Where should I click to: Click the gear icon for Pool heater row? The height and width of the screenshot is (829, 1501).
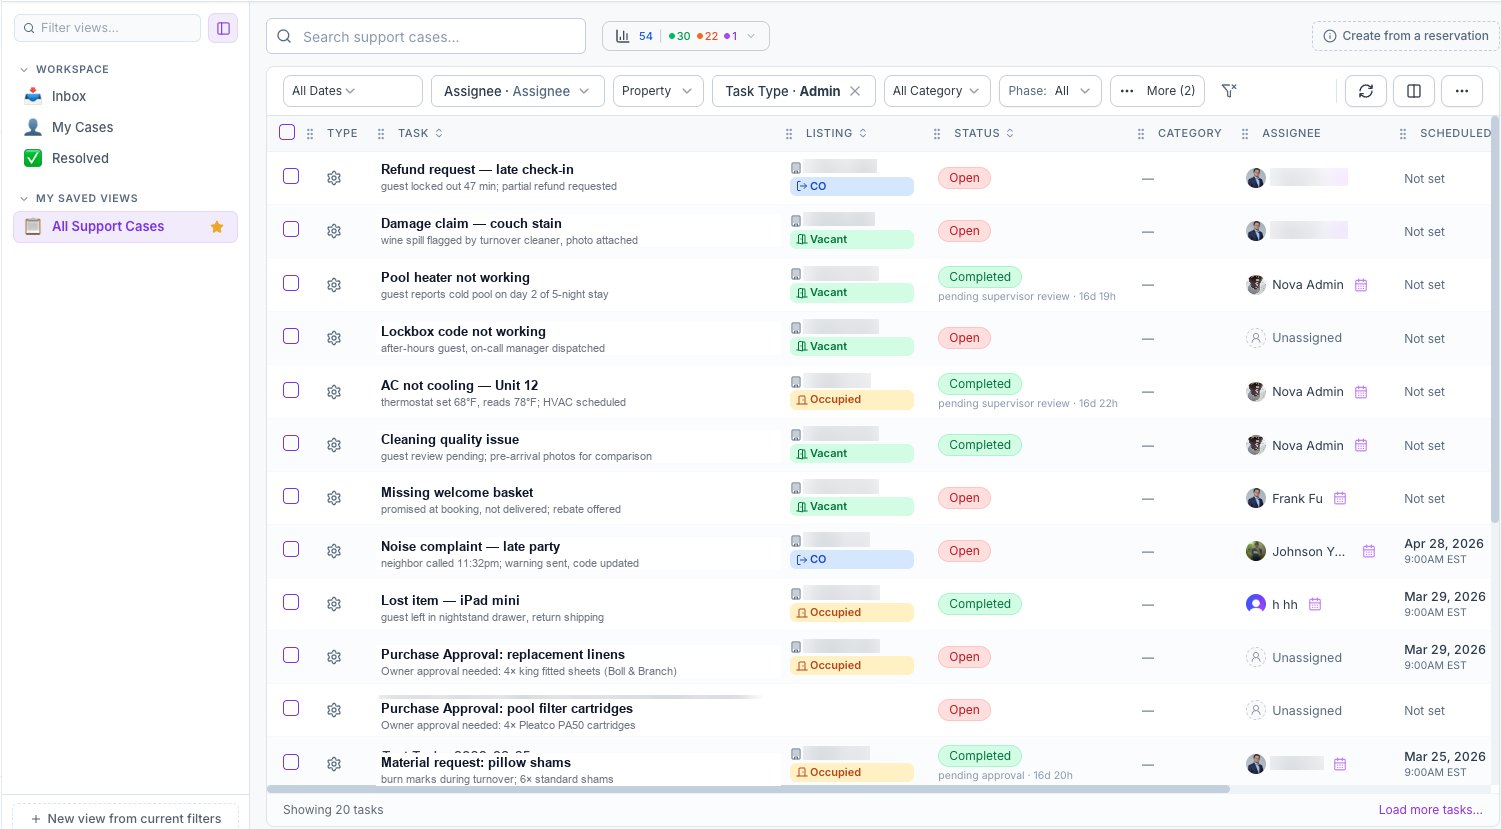tap(334, 285)
